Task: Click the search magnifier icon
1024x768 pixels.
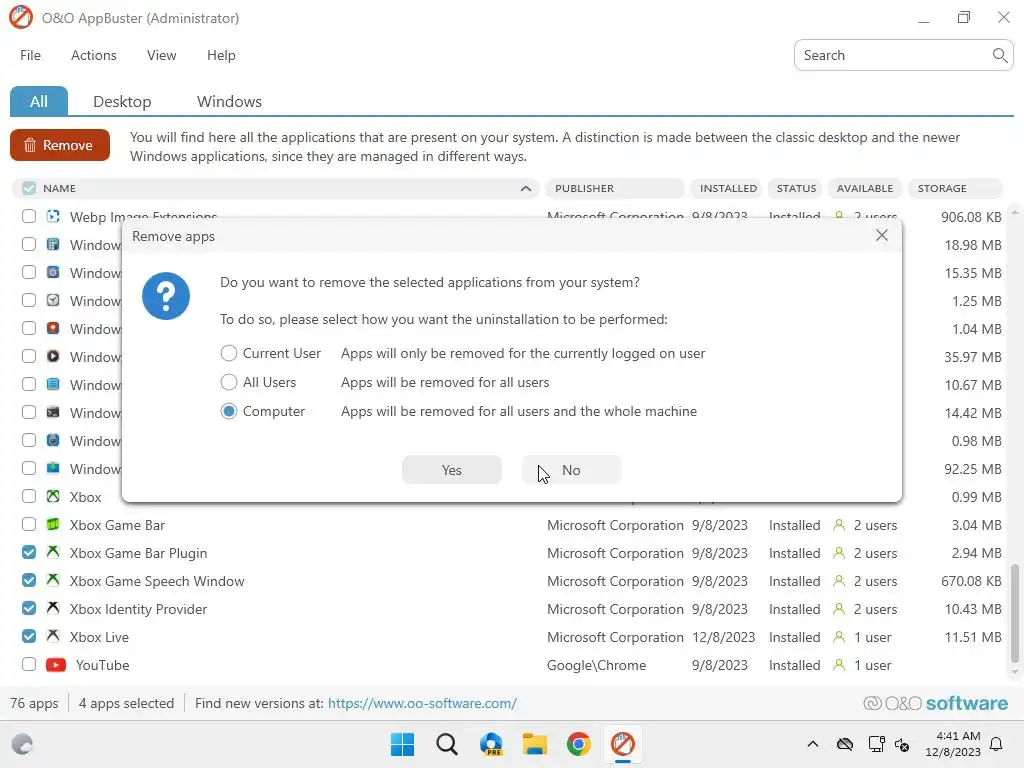Action: [x=1000, y=56]
